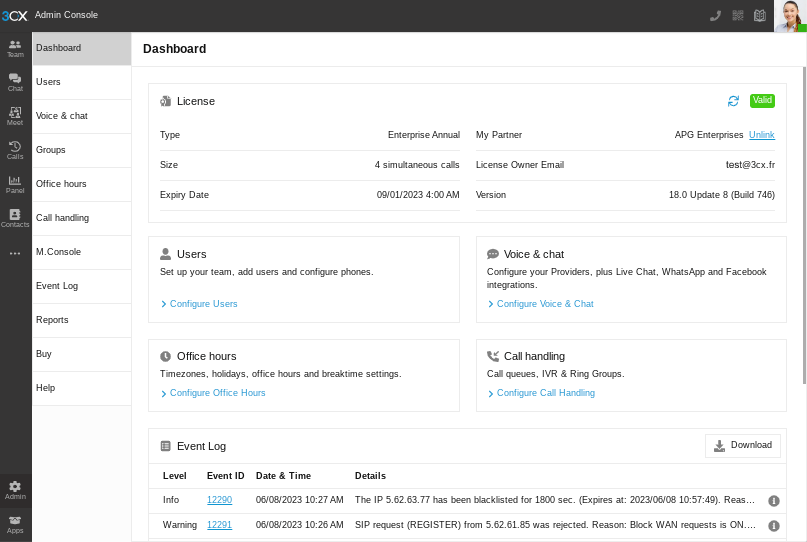Open the Apps sidebar icon

15,524
